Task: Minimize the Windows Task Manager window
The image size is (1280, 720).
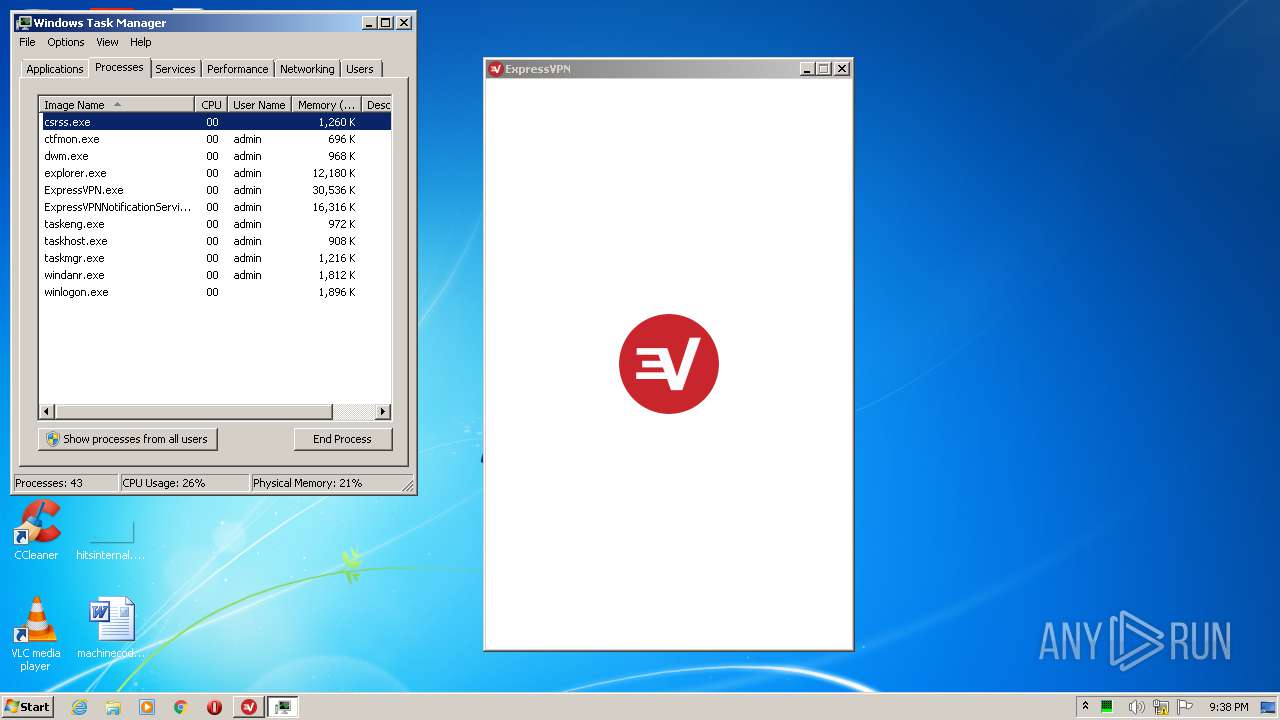Action: (x=370, y=22)
